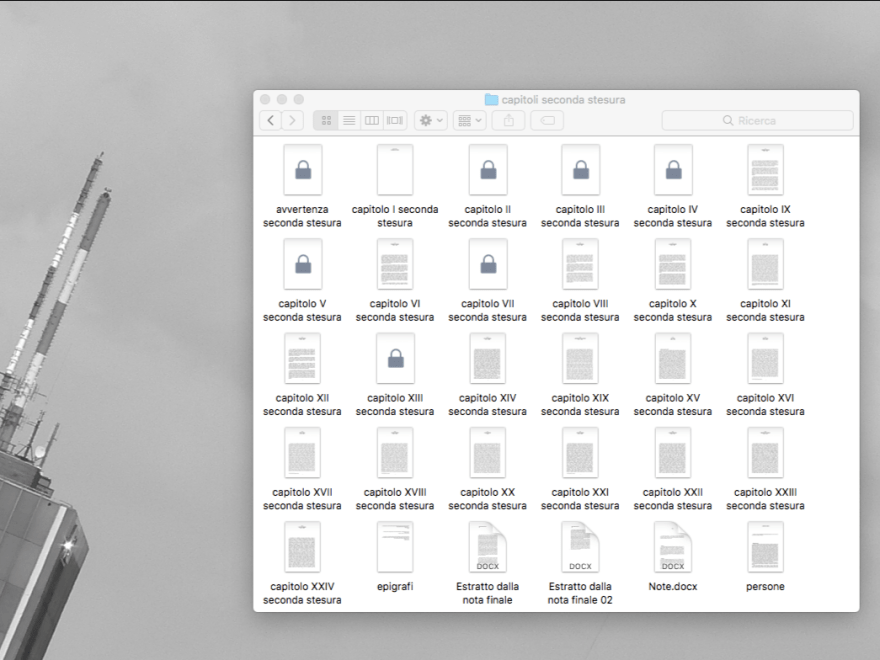
Task: Open the arrange items dropdown
Action: [469, 120]
